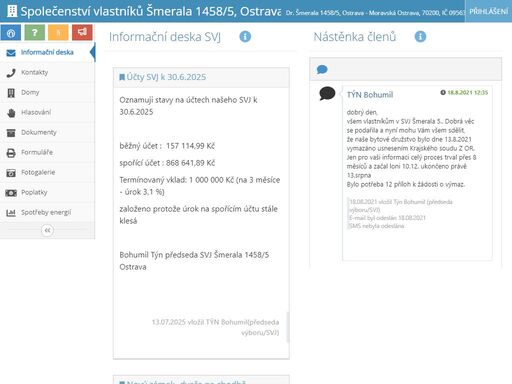Click the Nástěnka členů heading
512x384 pixels.
pos(355,37)
